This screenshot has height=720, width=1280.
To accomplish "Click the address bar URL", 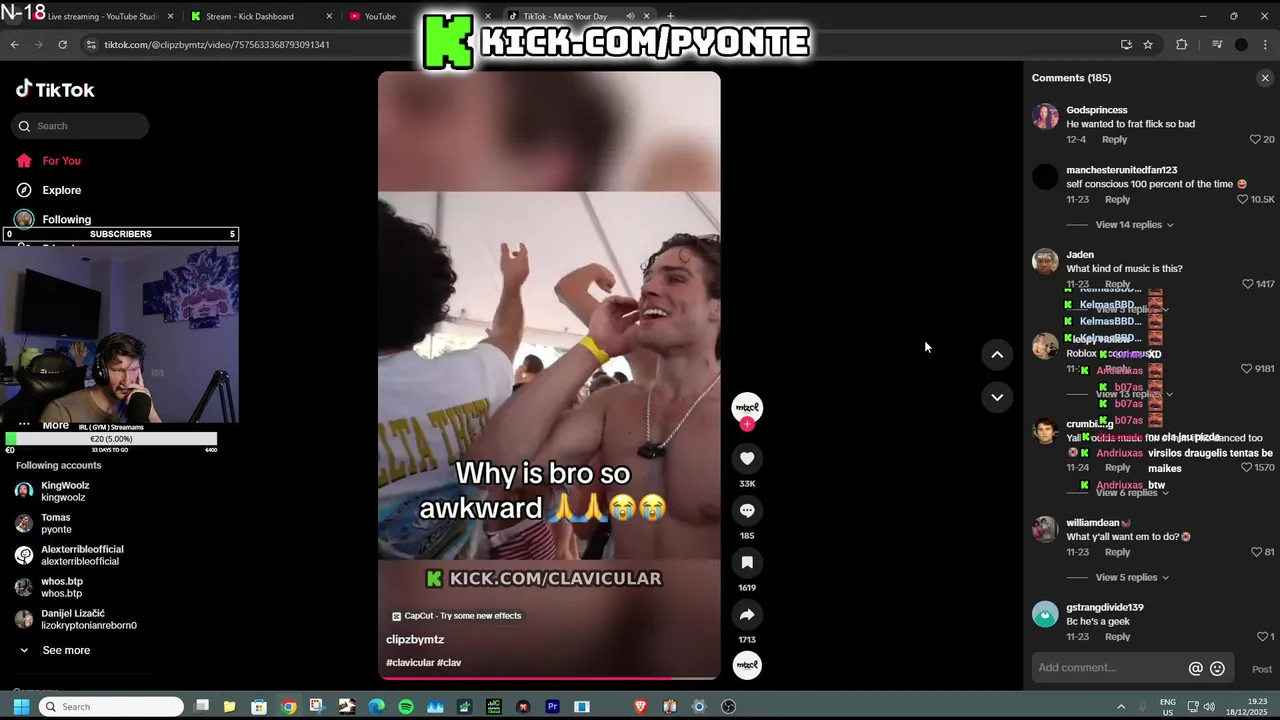I will click(217, 45).
